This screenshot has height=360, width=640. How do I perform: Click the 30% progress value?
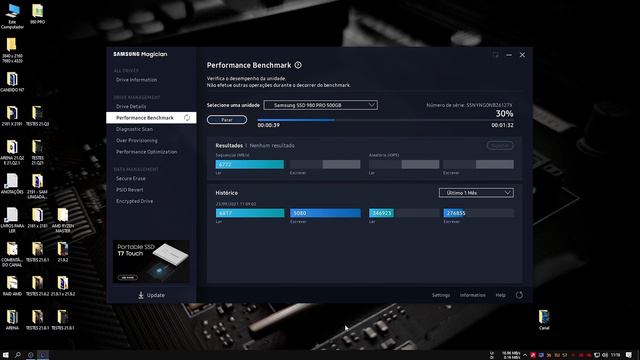[504, 113]
